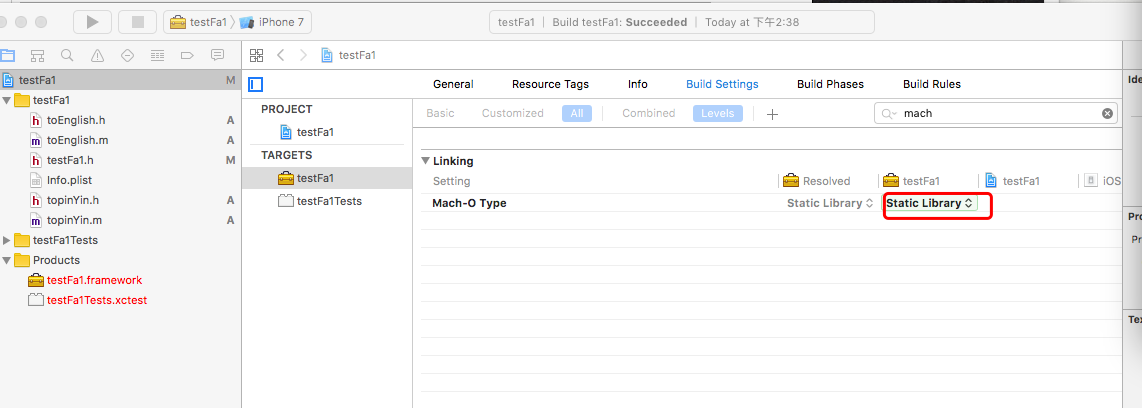
Task: Clear the 'mach' search field
Action: pos(1107,114)
